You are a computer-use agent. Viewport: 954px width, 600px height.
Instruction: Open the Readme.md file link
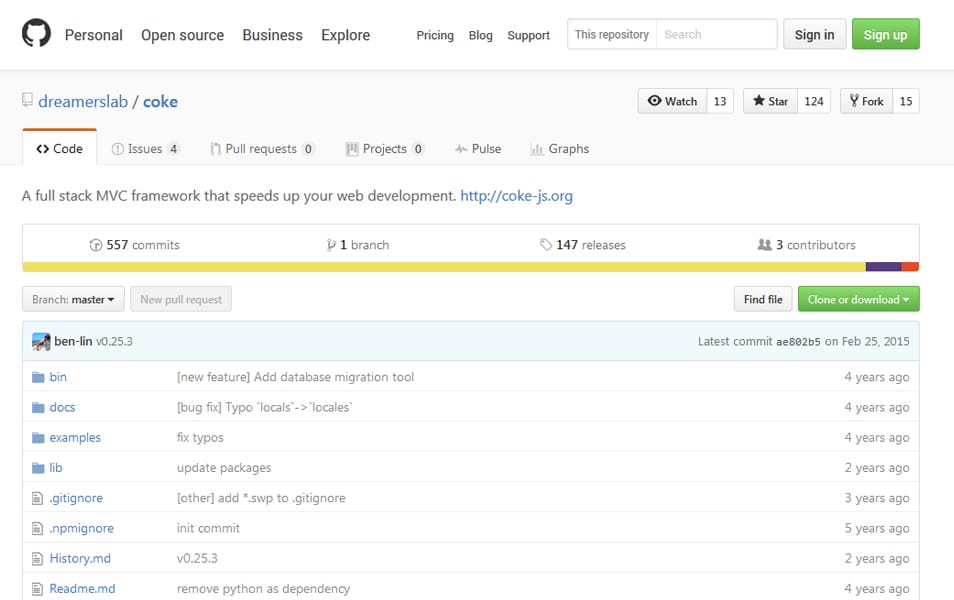(x=83, y=589)
